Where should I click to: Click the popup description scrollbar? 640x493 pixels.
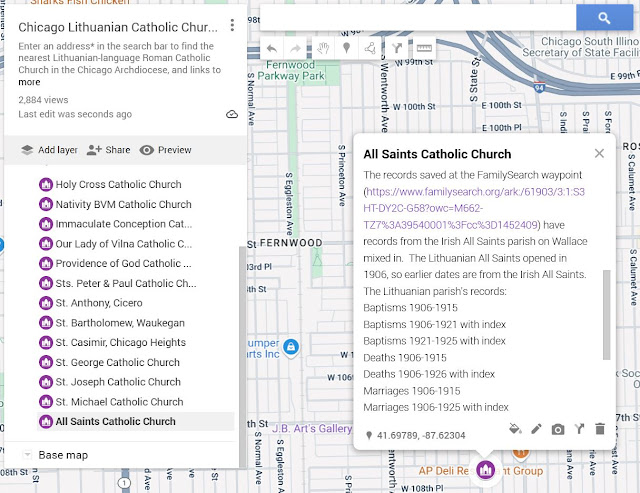click(x=607, y=314)
